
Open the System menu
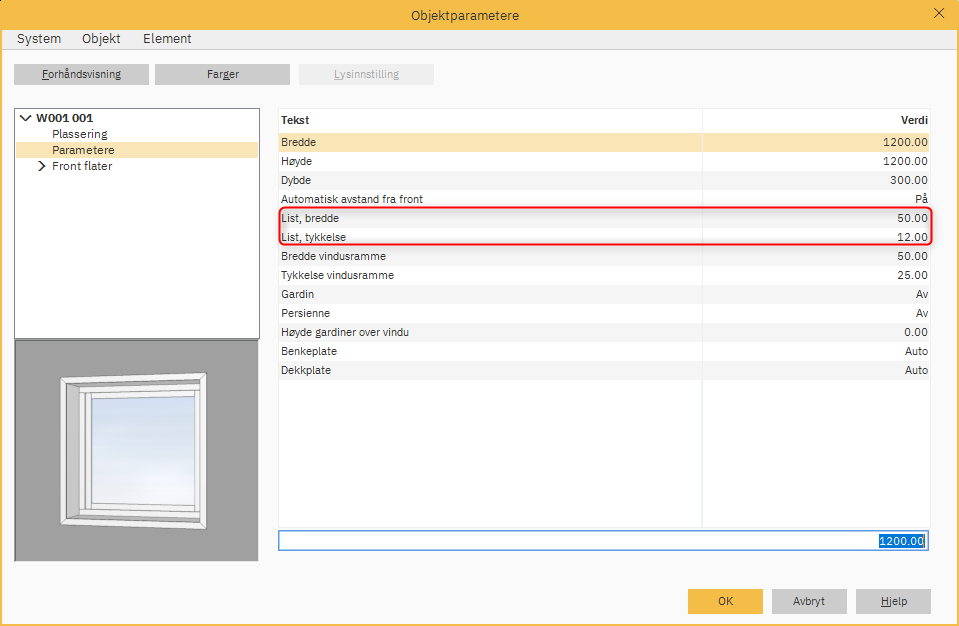[x=39, y=39]
